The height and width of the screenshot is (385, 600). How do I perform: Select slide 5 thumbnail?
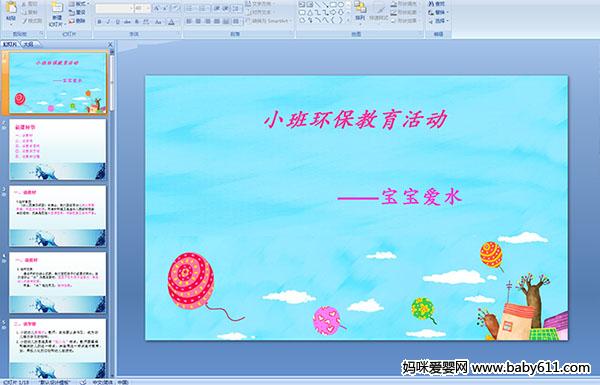[x=58, y=348]
